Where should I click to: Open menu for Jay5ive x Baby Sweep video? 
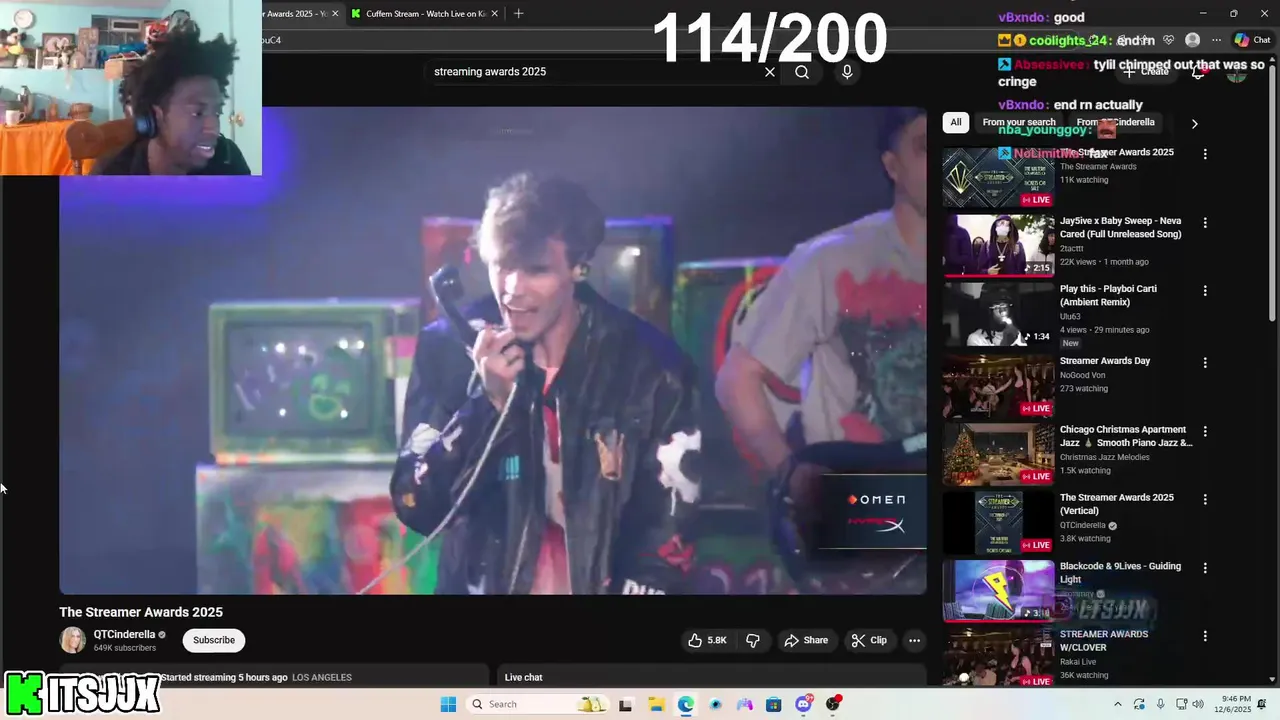(x=1205, y=222)
